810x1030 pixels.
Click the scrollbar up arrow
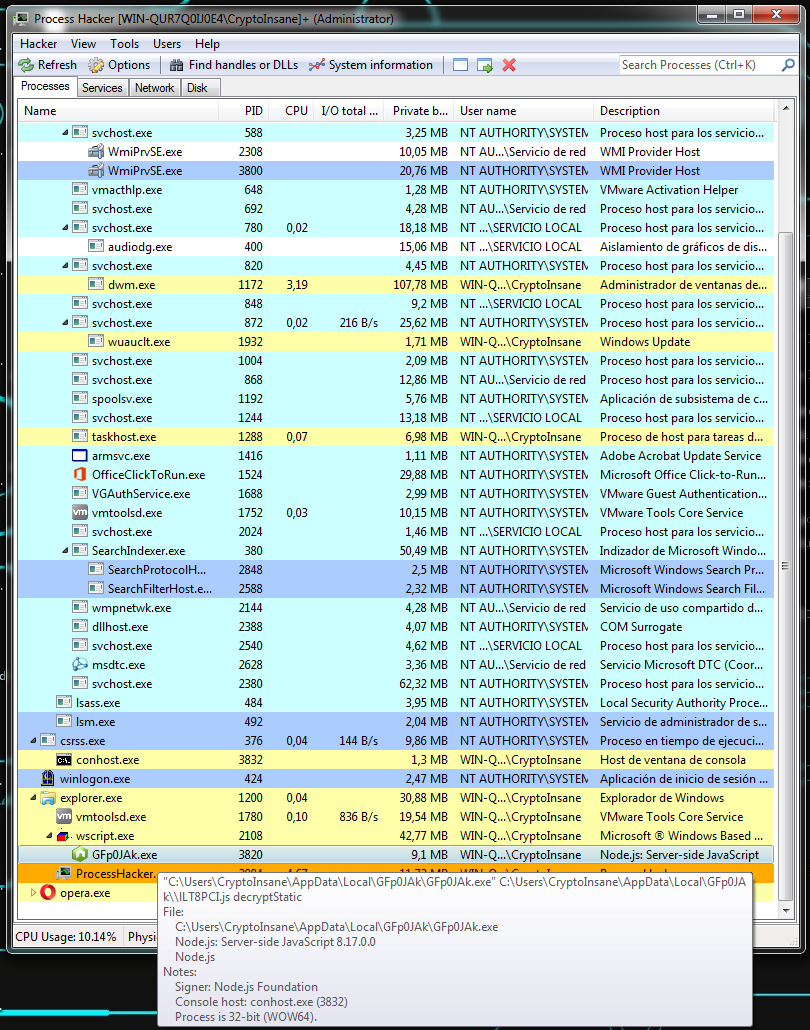[x=786, y=108]
